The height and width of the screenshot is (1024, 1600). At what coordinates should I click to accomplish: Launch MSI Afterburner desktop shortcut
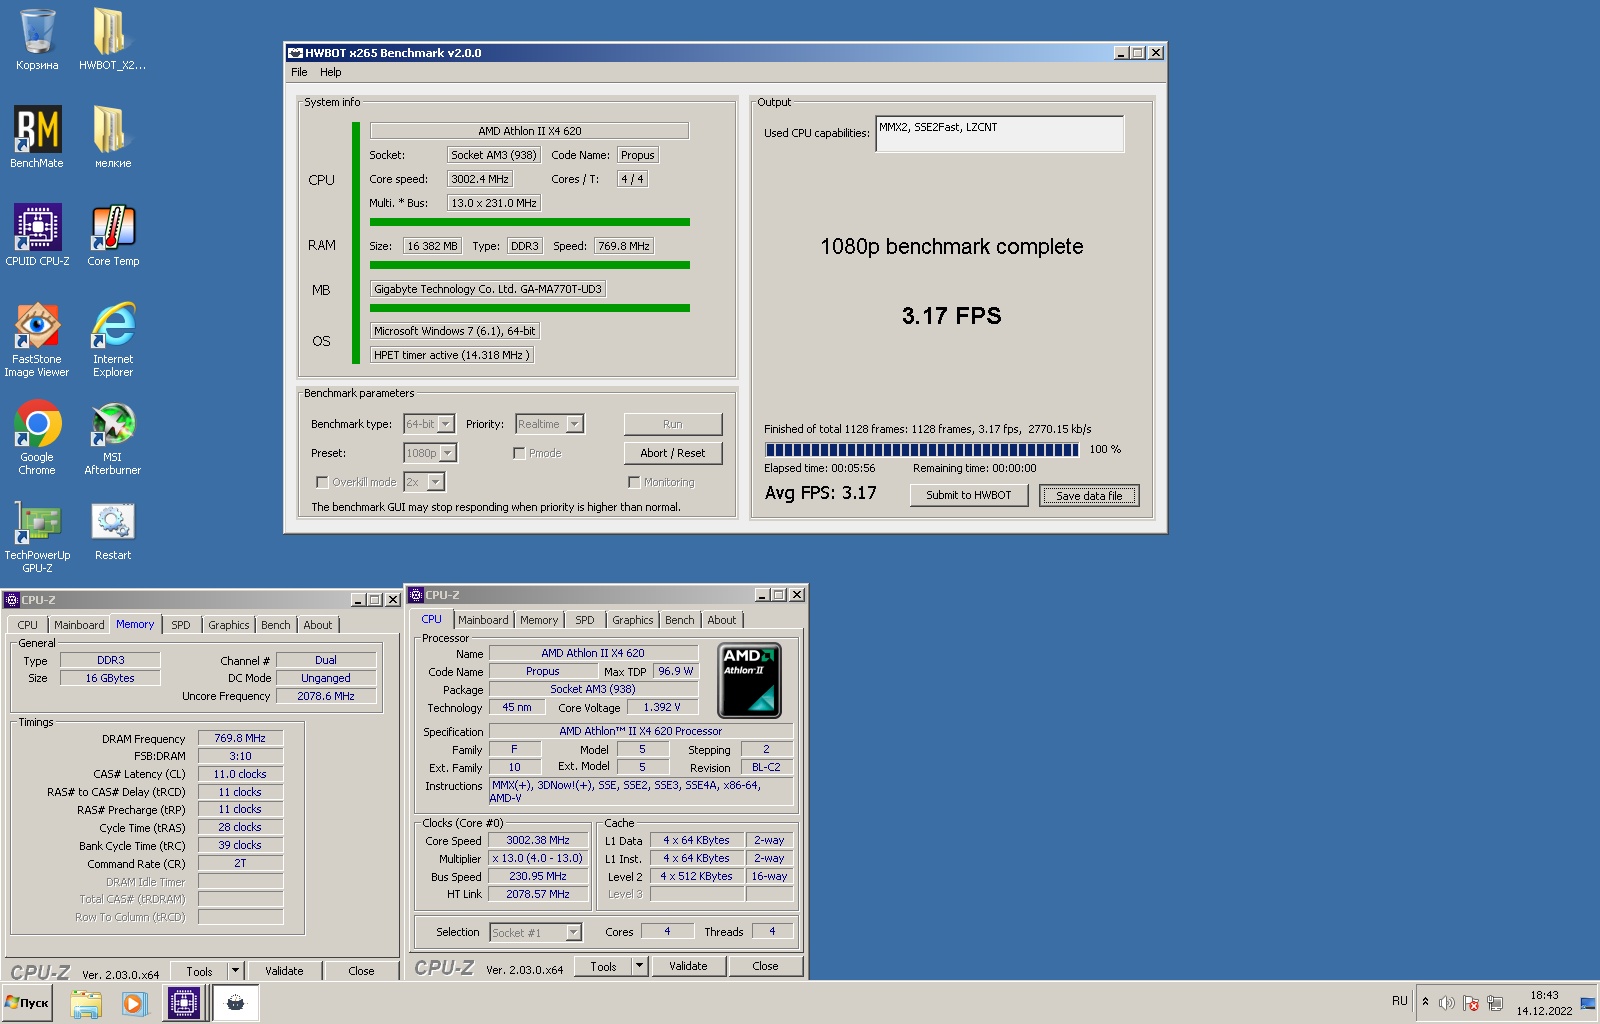point(112,438)
